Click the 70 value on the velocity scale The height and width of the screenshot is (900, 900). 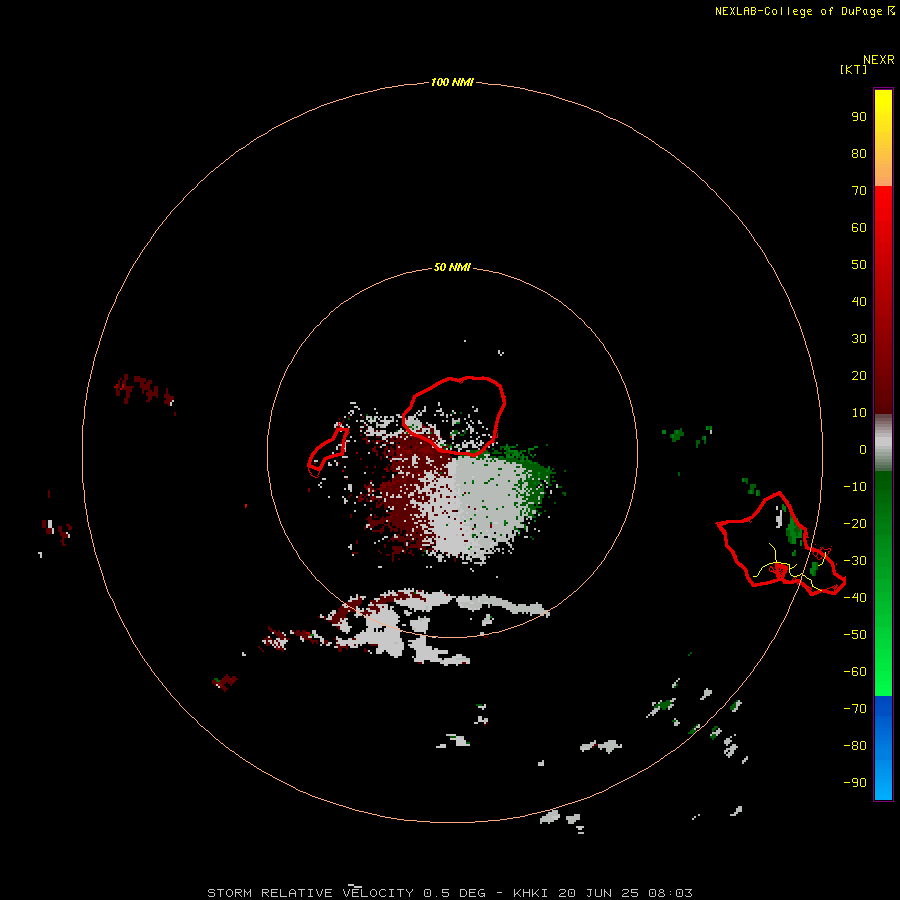coord(859,191)
